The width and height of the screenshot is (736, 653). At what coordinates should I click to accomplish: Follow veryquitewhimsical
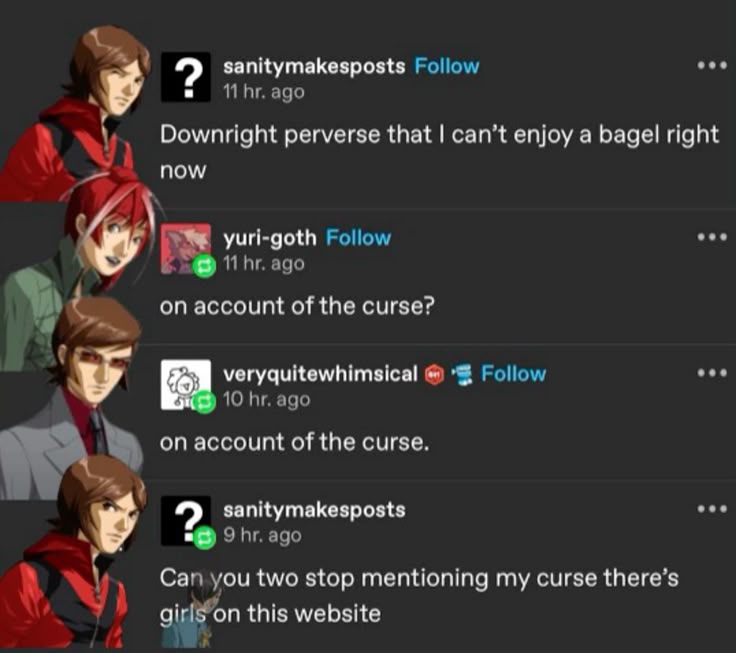click(514, 374)
